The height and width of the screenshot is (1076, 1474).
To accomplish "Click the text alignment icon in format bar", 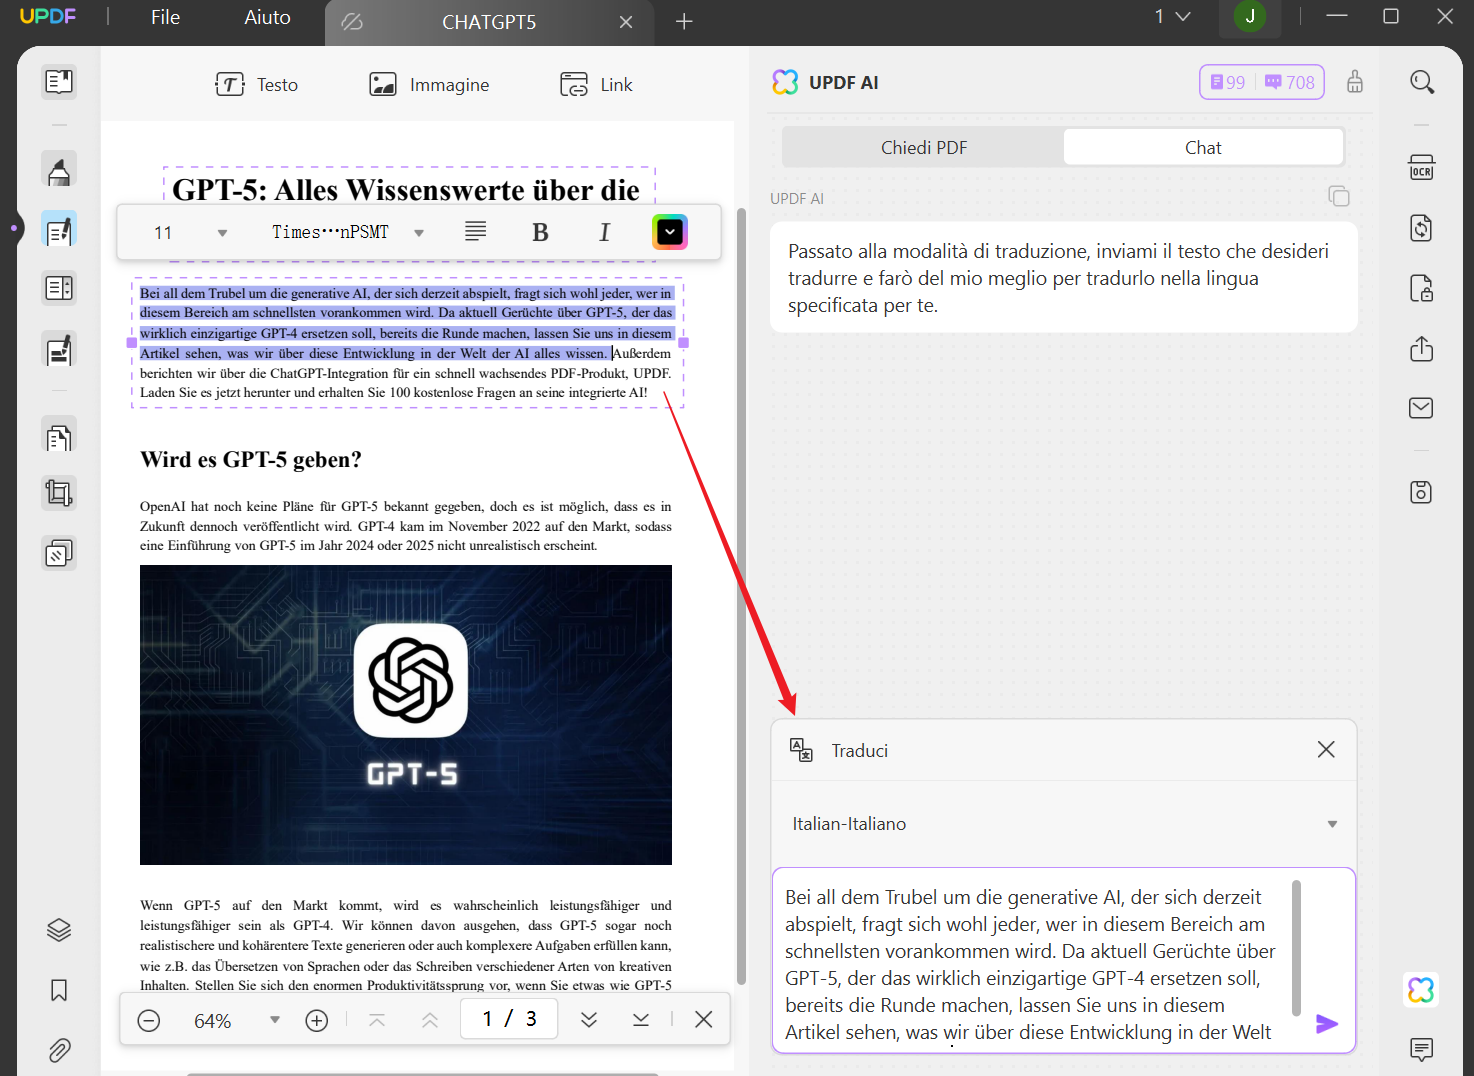I will (x=476, y=232).
